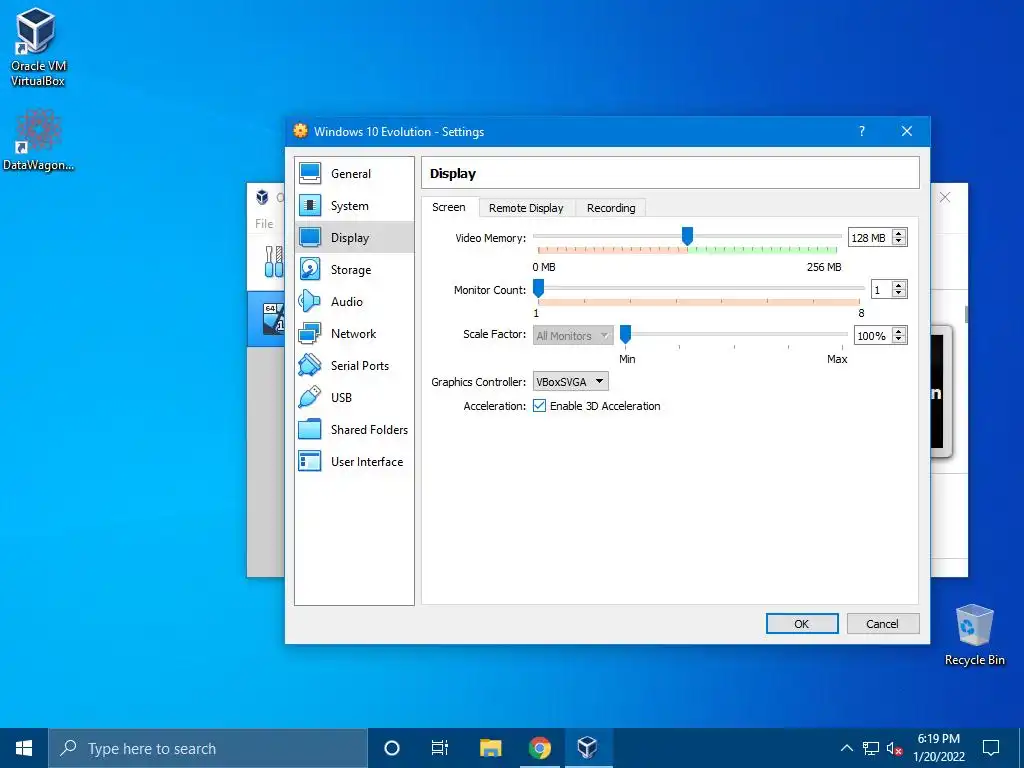
Task: Click the taskbar search box
Action: (x=208, y=748)
